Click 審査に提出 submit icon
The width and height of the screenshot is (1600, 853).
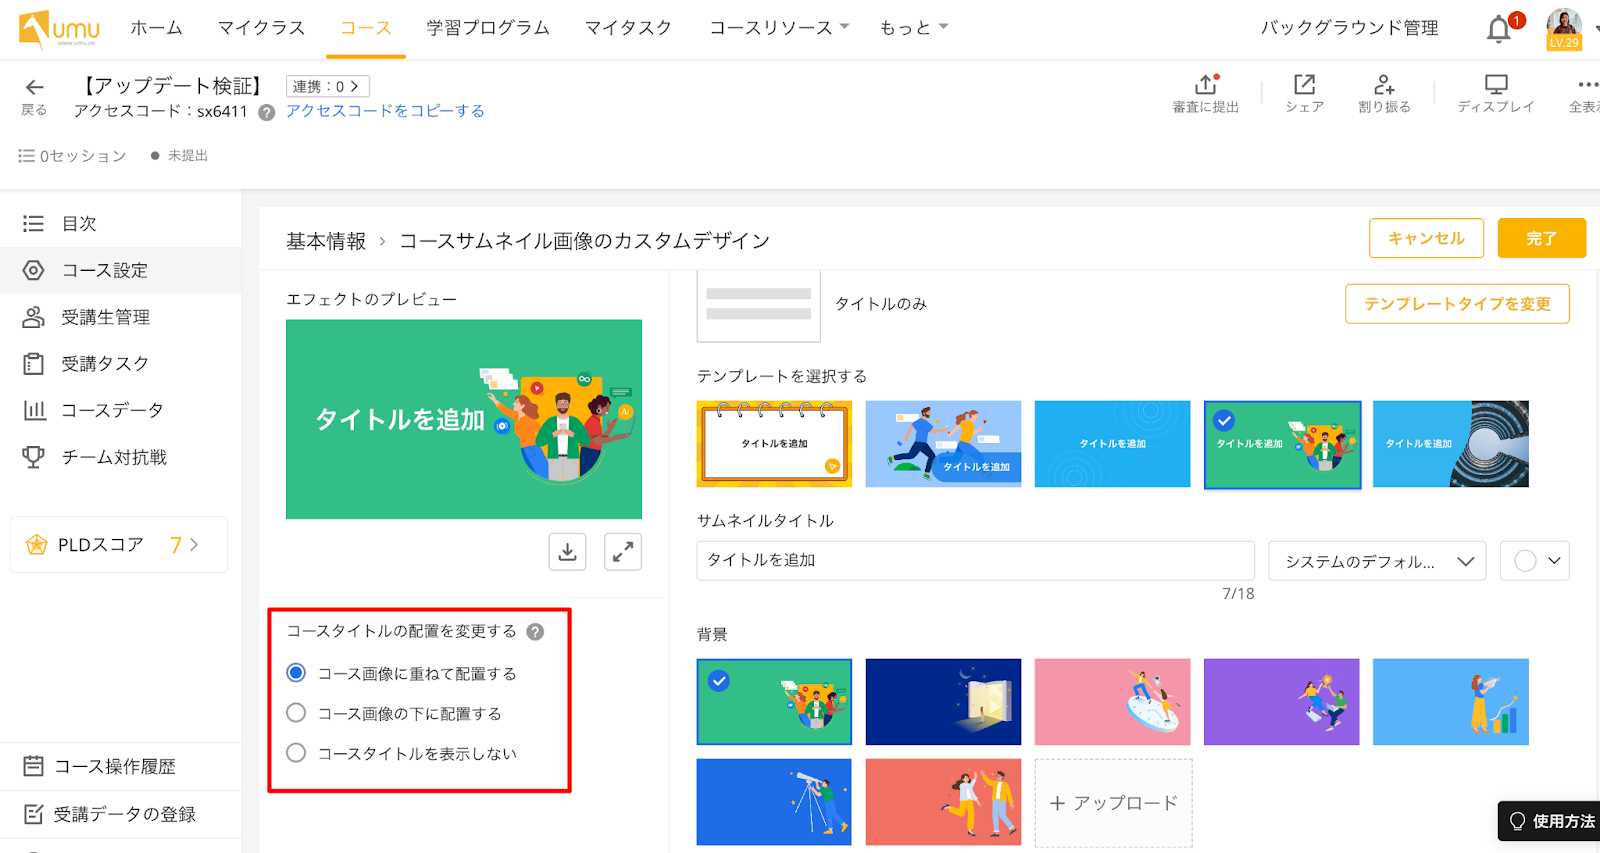click(1206, 94)
